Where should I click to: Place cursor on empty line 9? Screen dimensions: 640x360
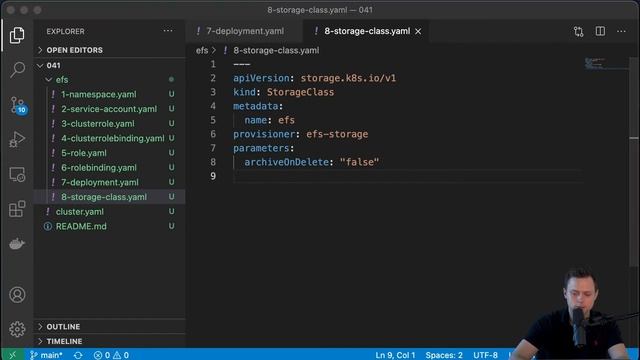[x=408, y=176]
